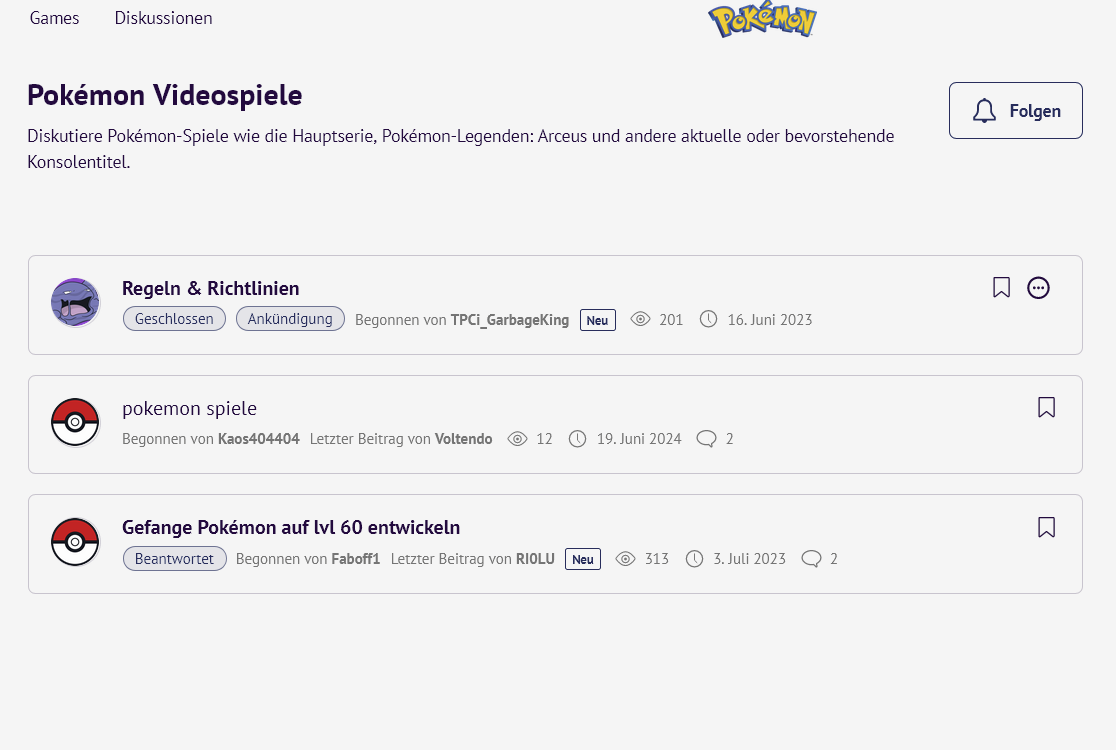Viewport: 1116px width, 750px height.
Task: Click the replies bubble icon on pokemon spiele
Action: click(x=706, y=439)
